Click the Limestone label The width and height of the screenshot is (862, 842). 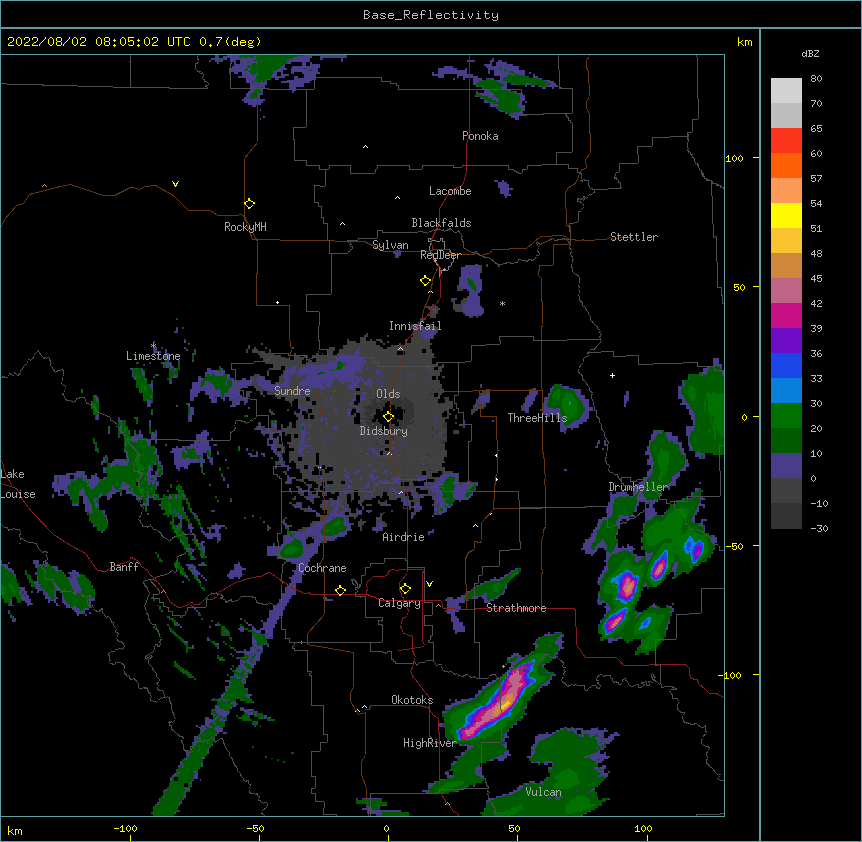(153, 356)
